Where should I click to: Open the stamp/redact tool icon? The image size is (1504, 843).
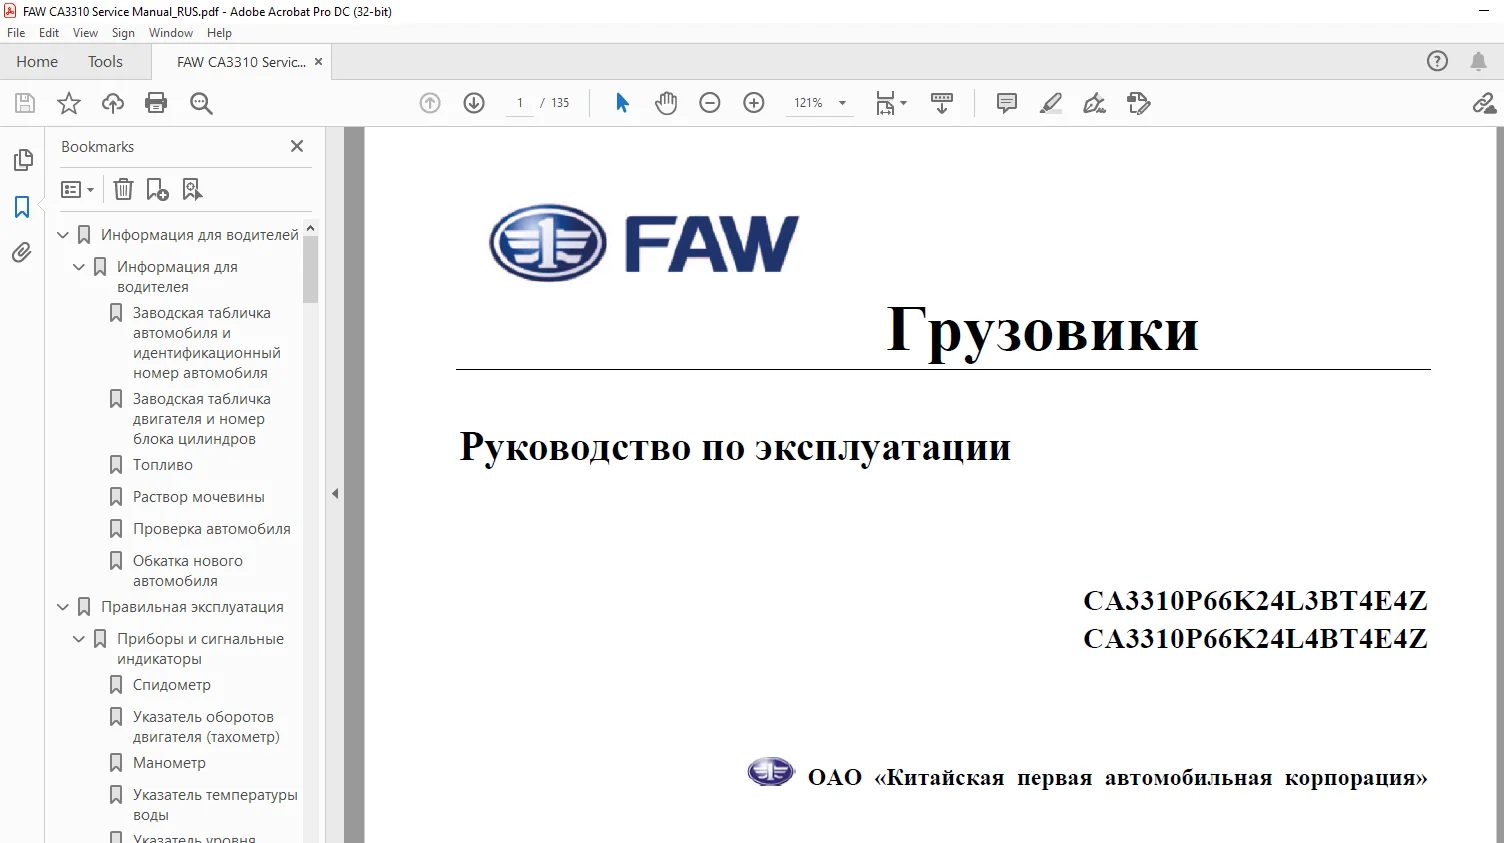click(x=1139, y=103)
